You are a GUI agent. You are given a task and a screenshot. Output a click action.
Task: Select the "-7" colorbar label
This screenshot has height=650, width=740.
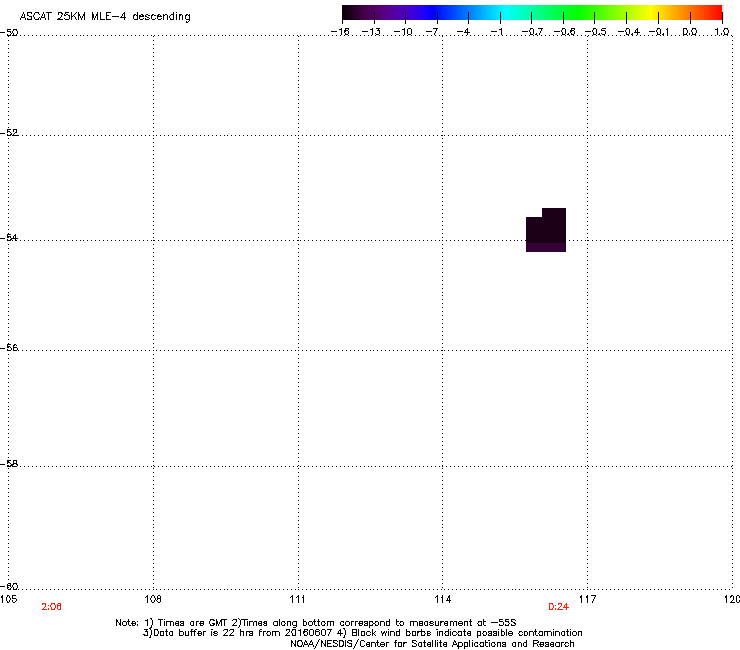pos(432,32)
